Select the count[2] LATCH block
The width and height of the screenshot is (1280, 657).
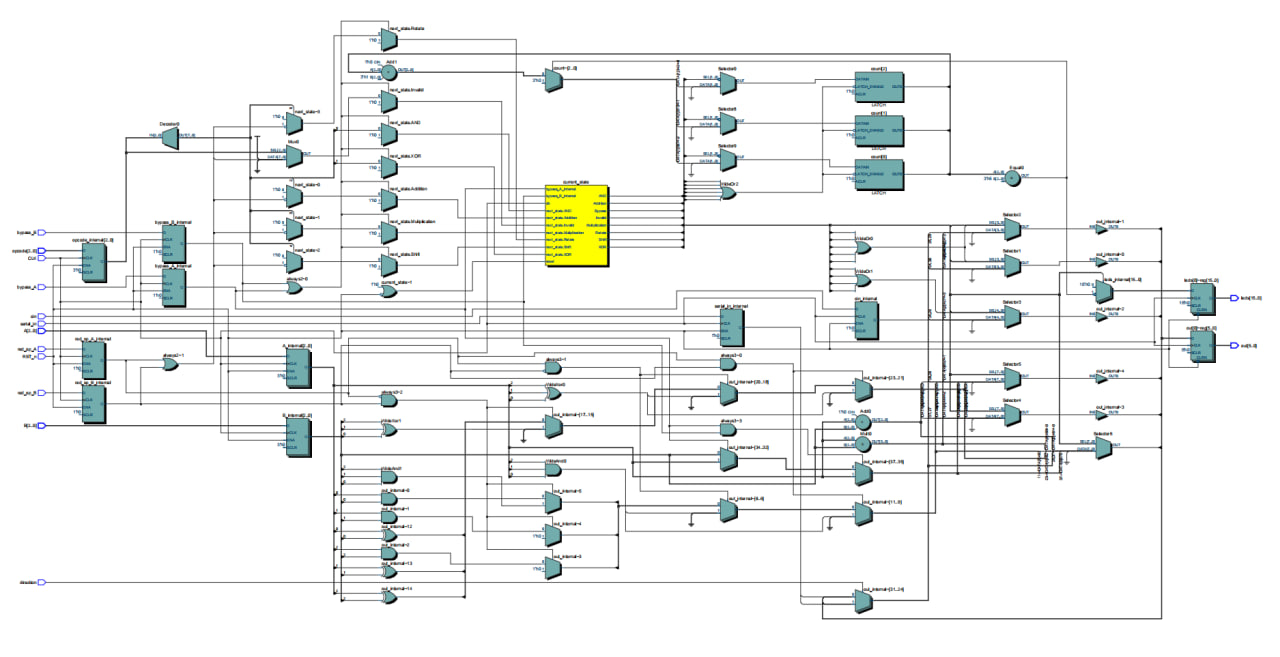tap(880, 86)
